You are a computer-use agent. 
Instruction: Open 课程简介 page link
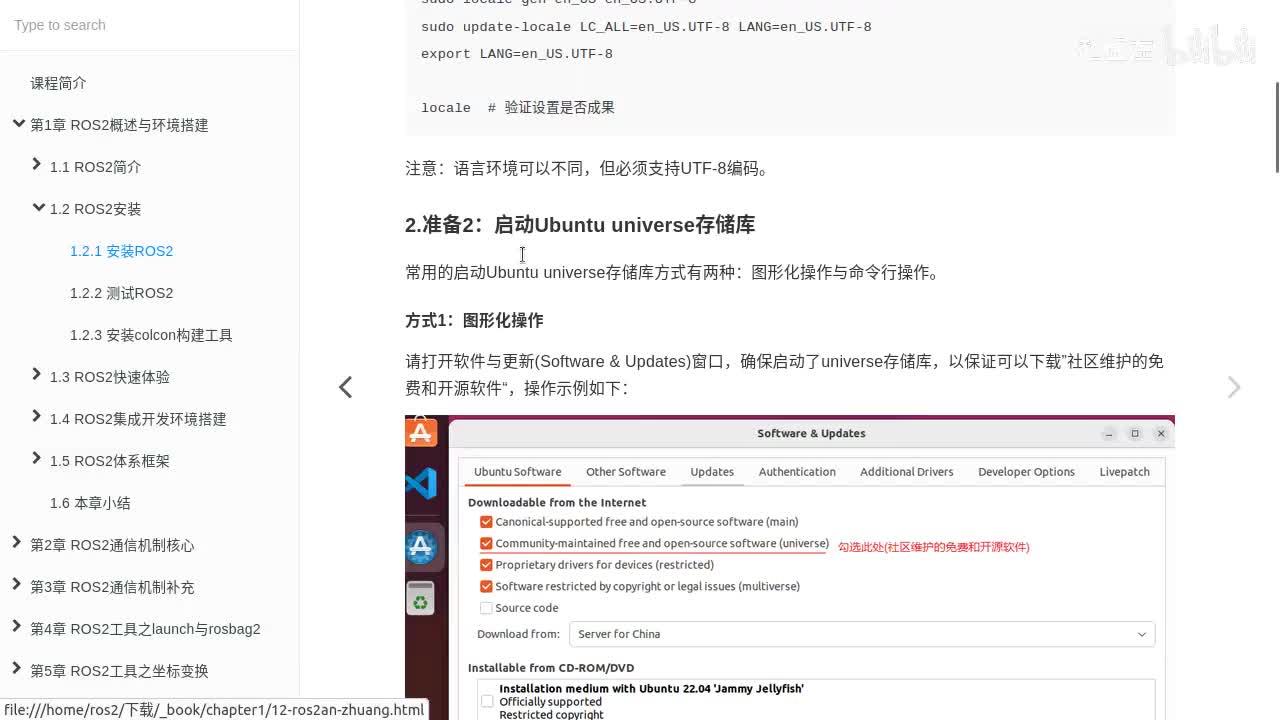[58, 83]
